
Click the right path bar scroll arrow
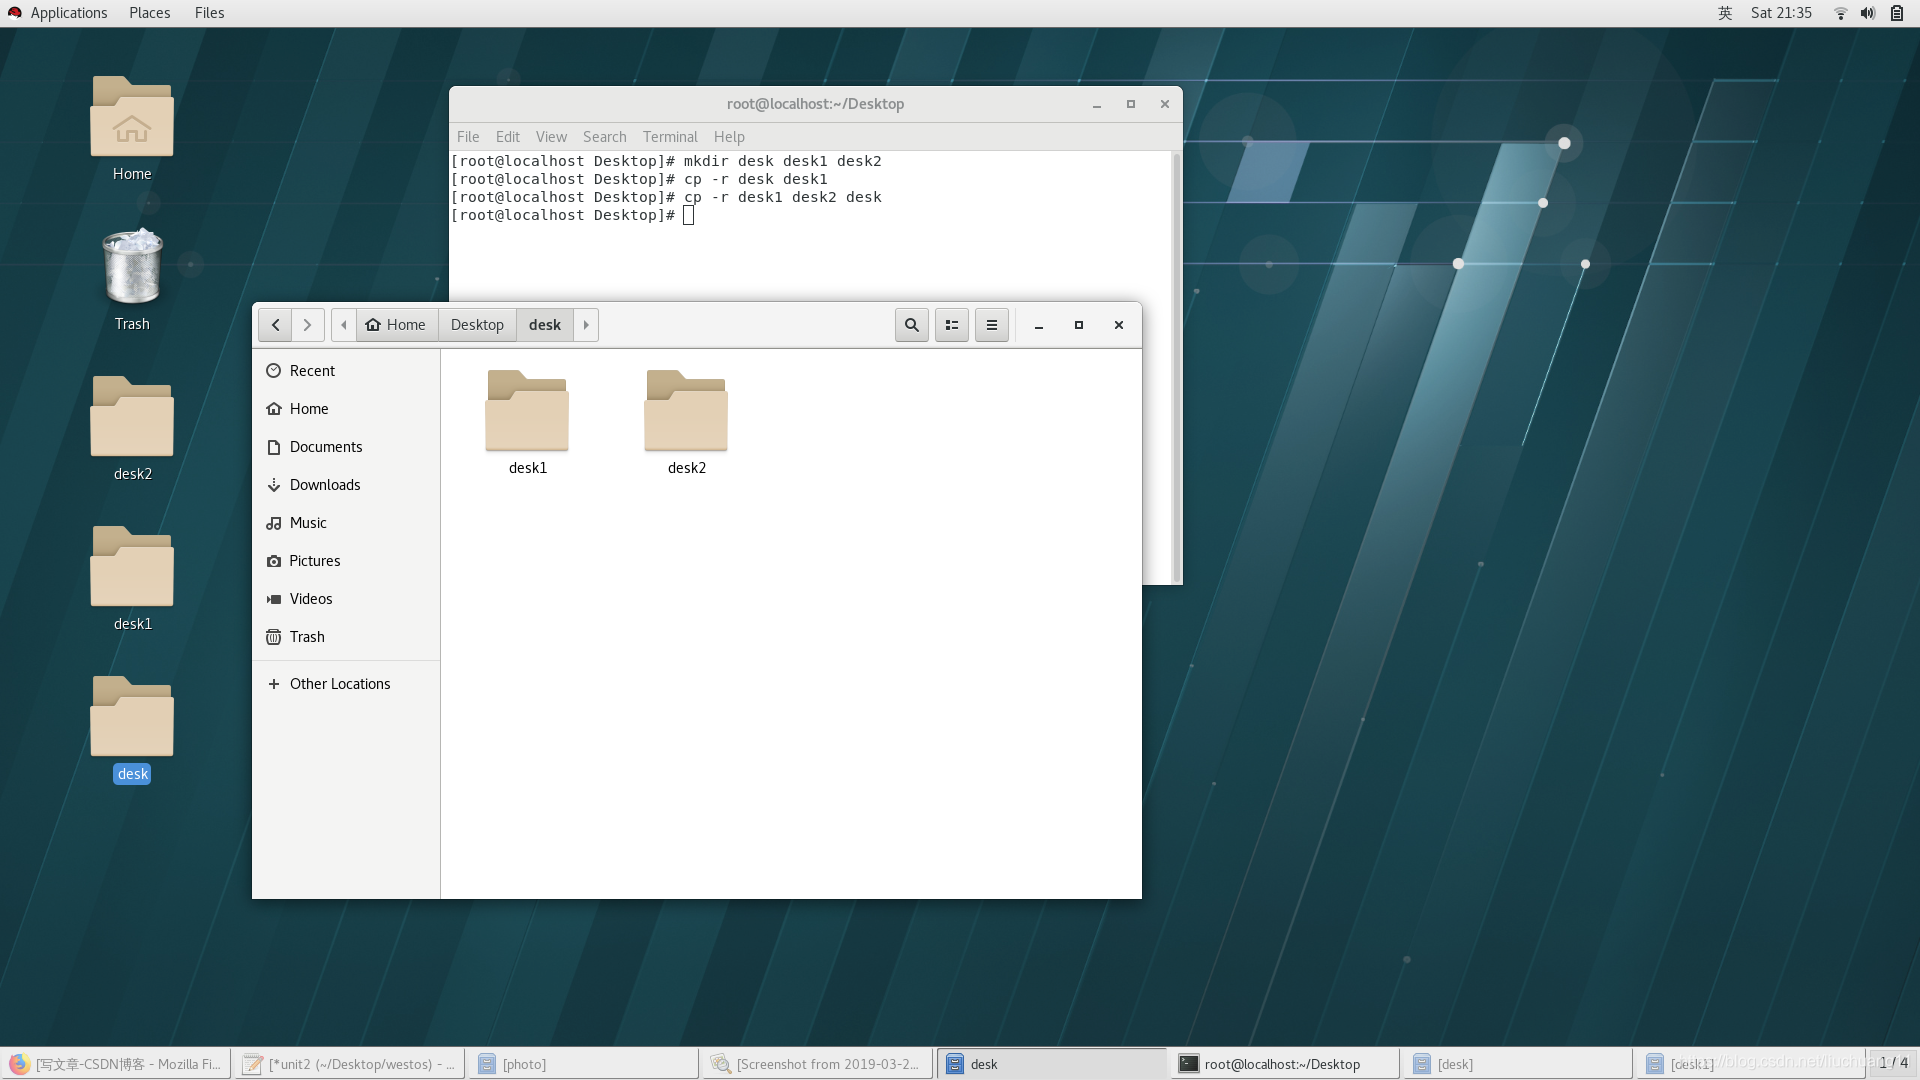pos(586,325)
